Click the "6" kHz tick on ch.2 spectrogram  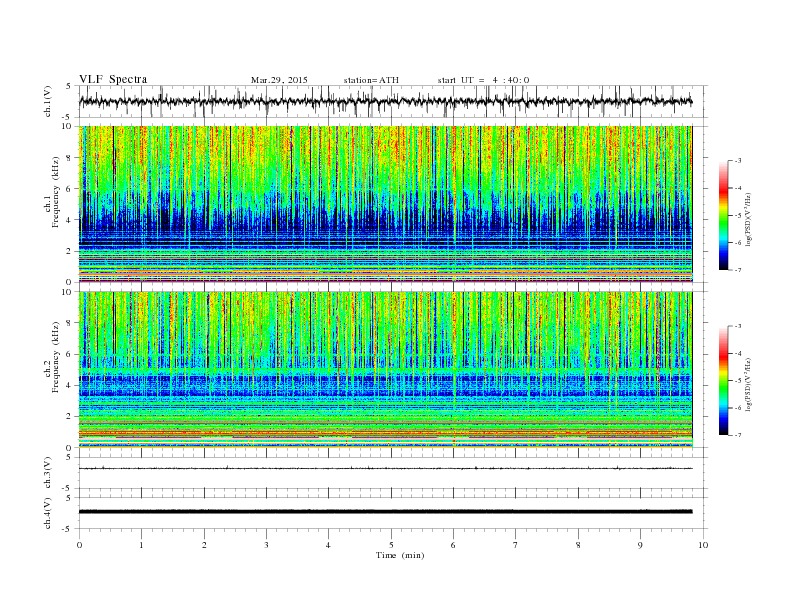pyautogui.click(x=70, y=354)
